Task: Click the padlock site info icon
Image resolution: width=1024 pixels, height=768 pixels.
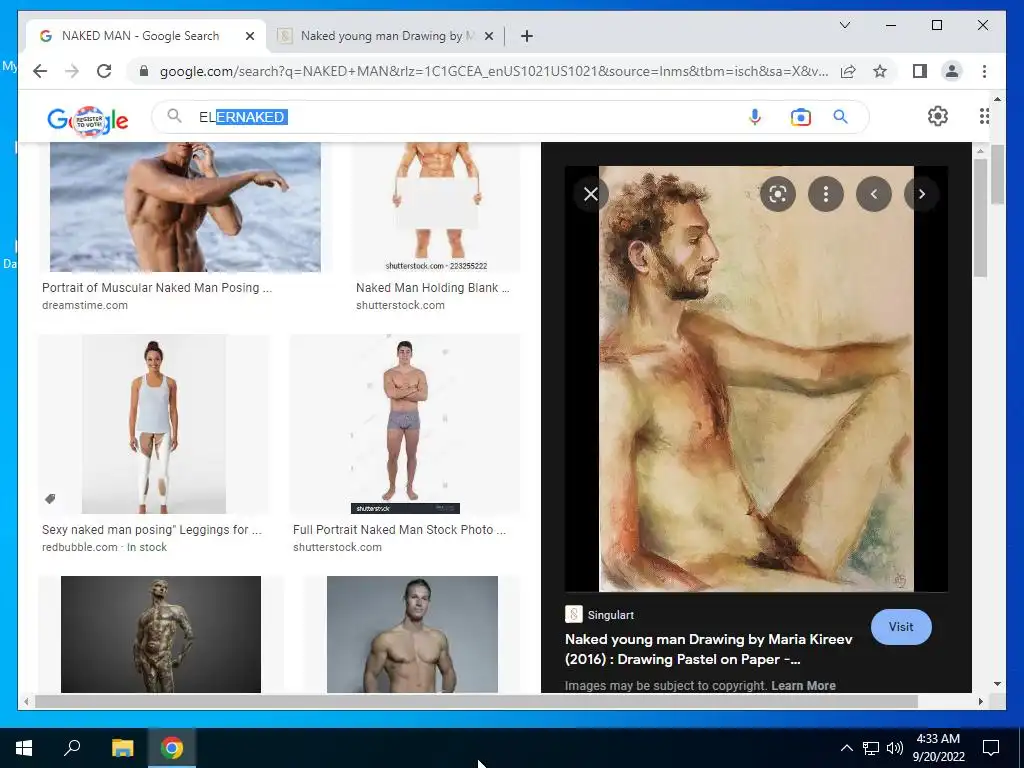Action: click(144, 71)
